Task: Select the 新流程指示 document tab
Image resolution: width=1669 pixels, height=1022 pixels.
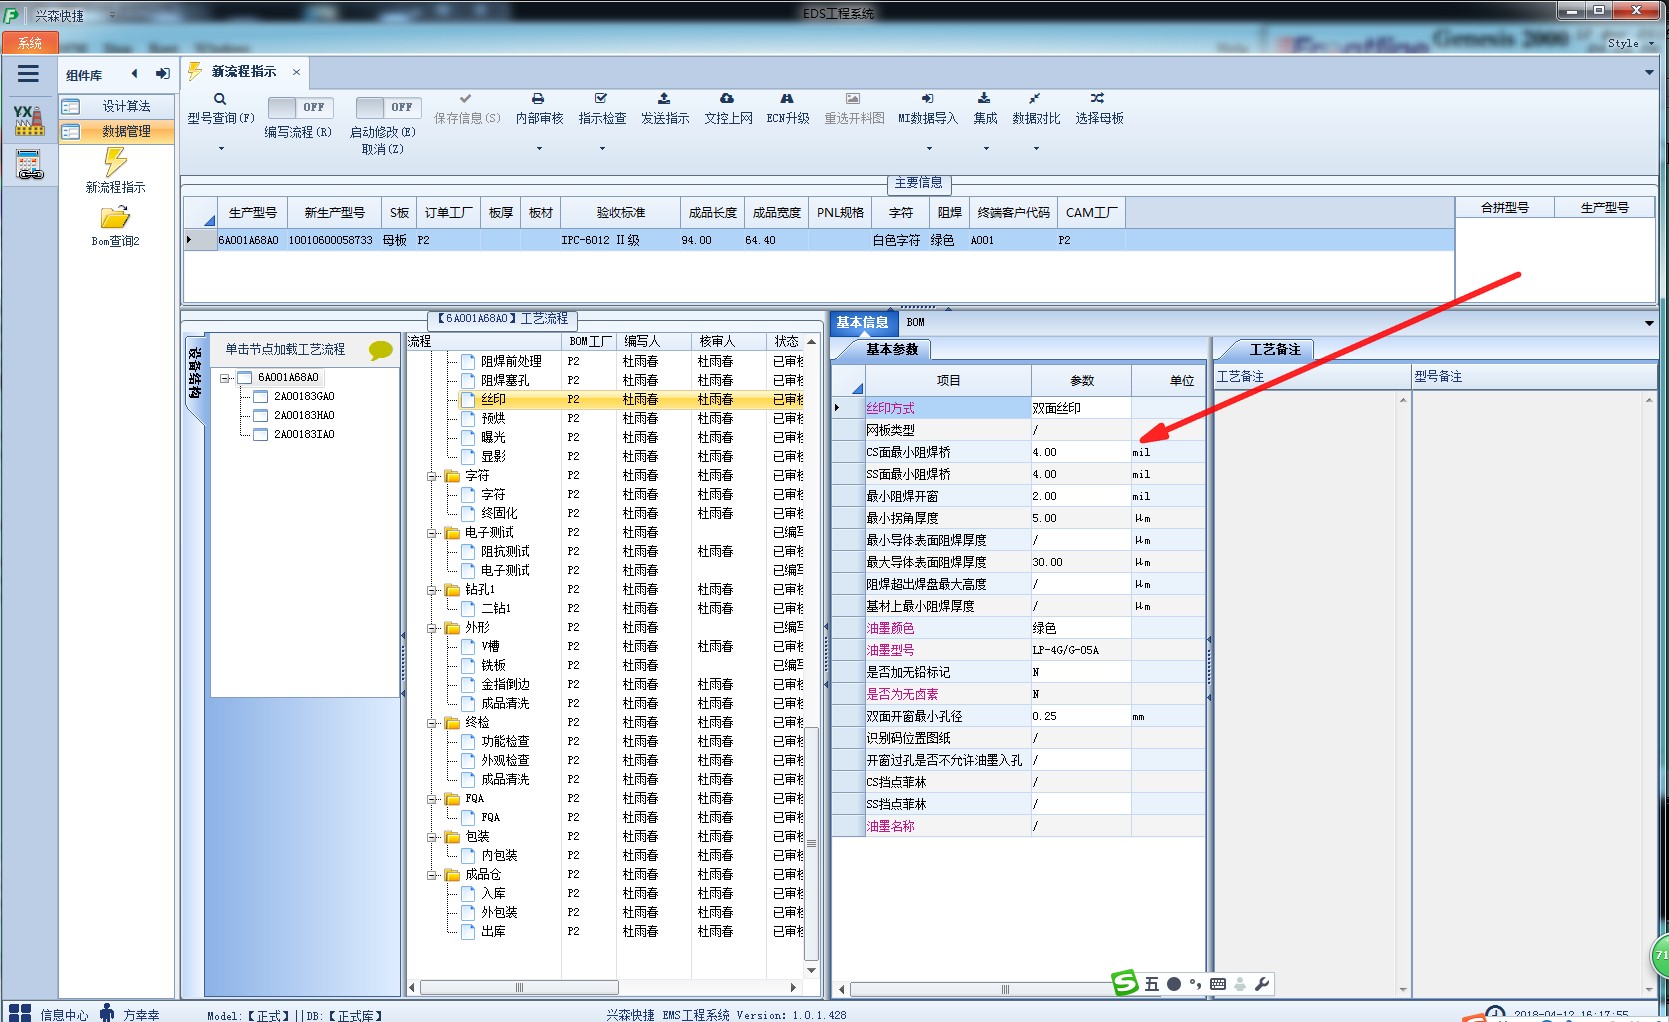Action: 243,72
